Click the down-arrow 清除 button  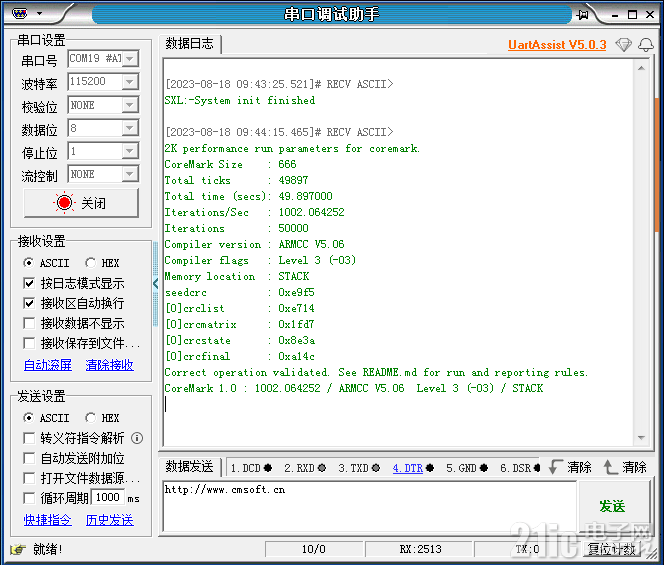click(570, 467)
